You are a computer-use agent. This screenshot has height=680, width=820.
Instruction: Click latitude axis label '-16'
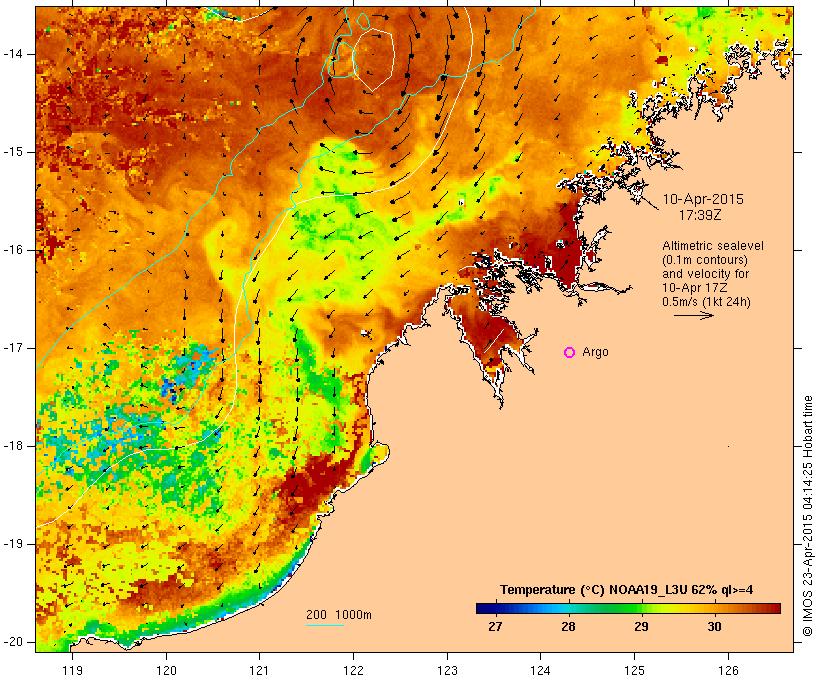(x=13, y=250)
